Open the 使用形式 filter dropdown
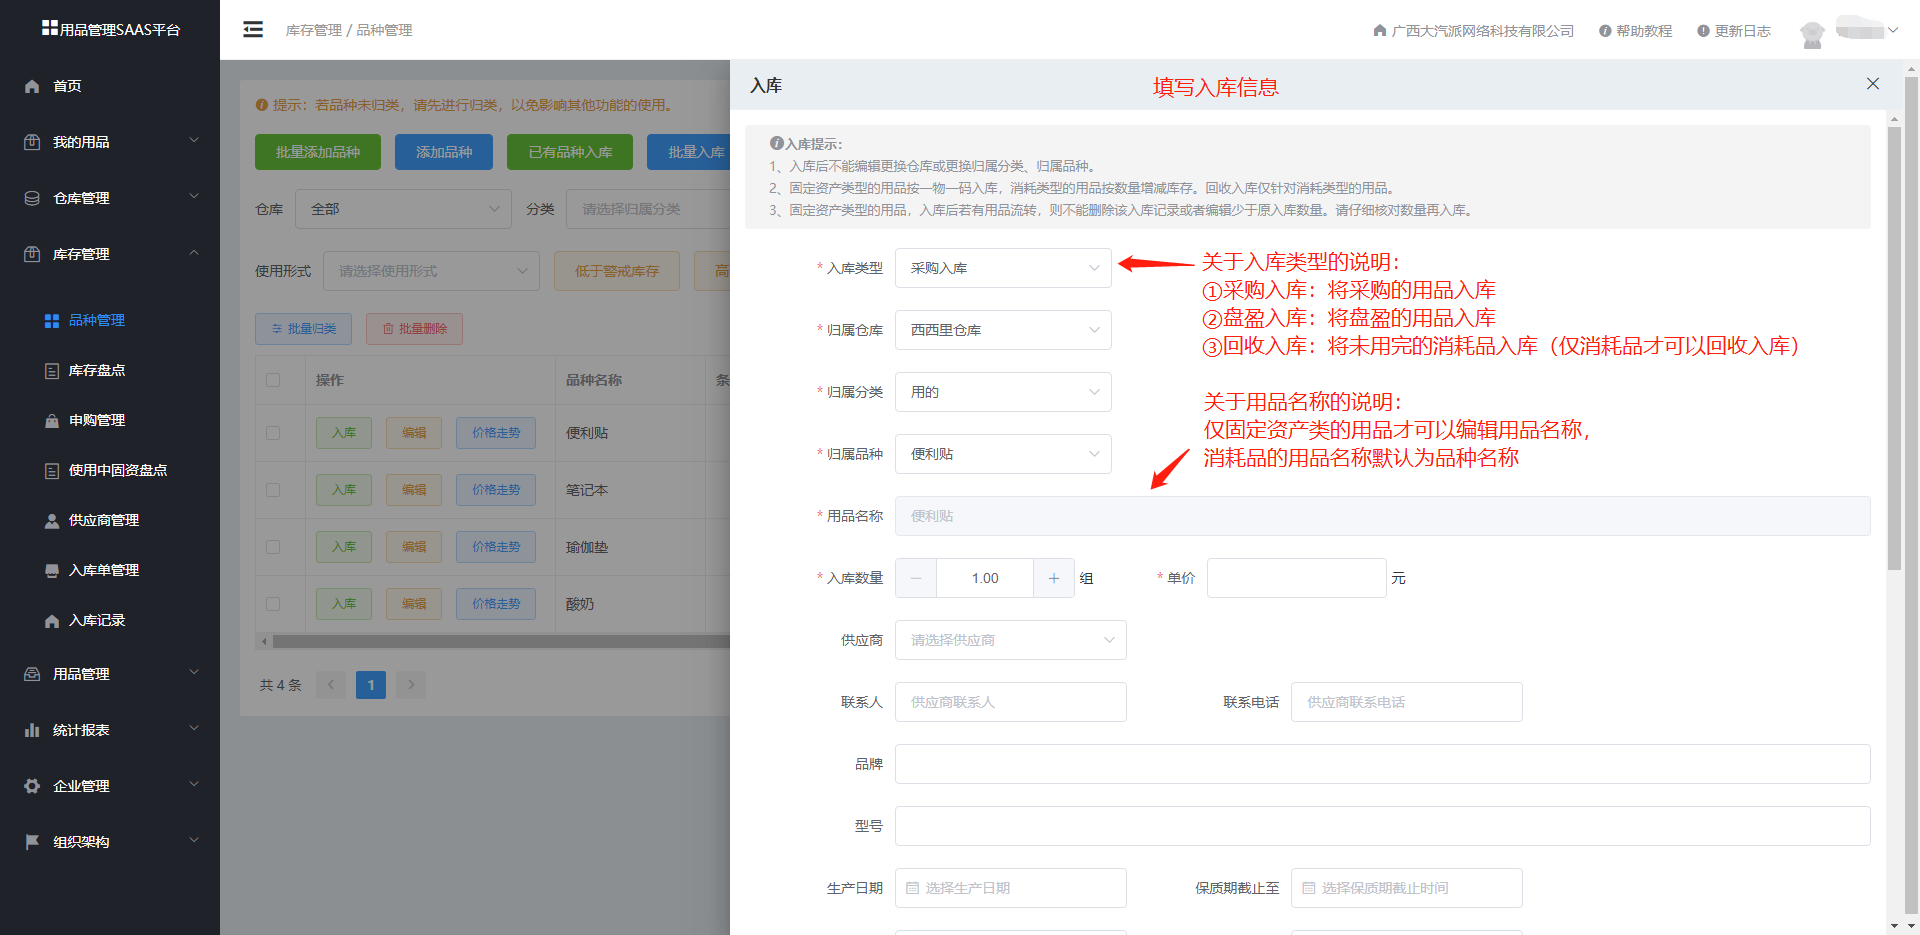The width and height of the screenshot is (1920, 935). tap(431, 271)
